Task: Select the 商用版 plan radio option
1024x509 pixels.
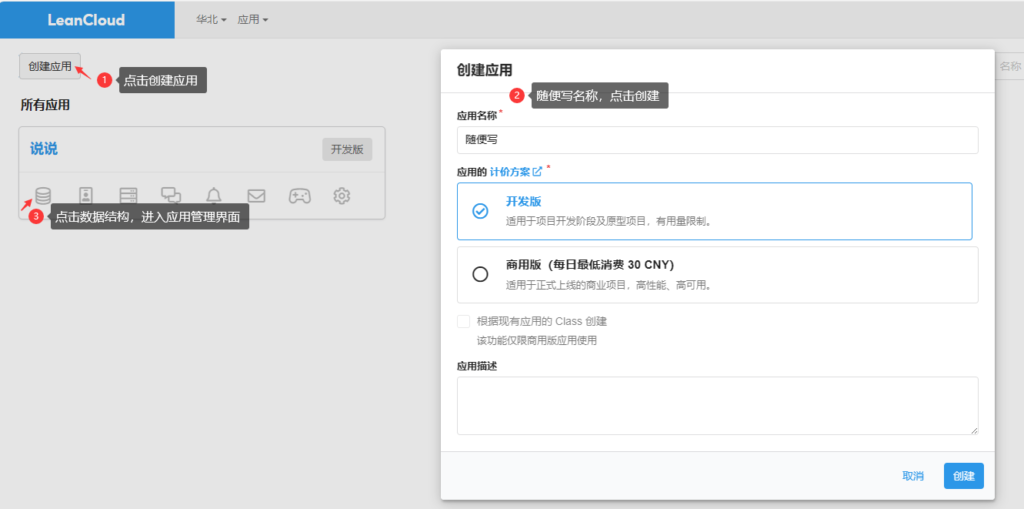Action: 480,274
